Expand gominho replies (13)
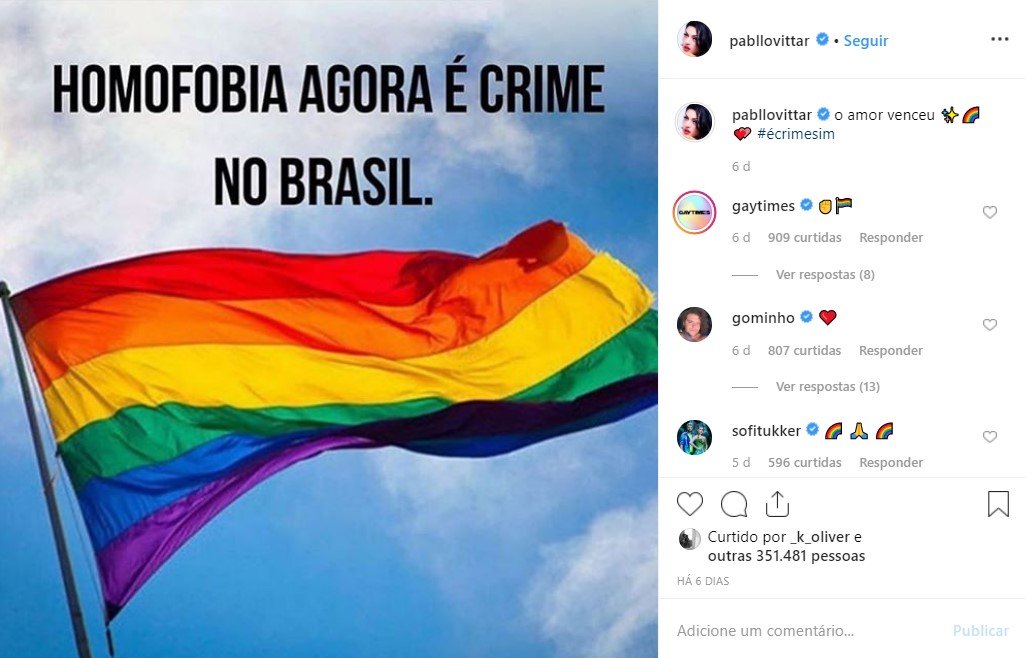This screenshot has height=658, width=1026. 828,387
